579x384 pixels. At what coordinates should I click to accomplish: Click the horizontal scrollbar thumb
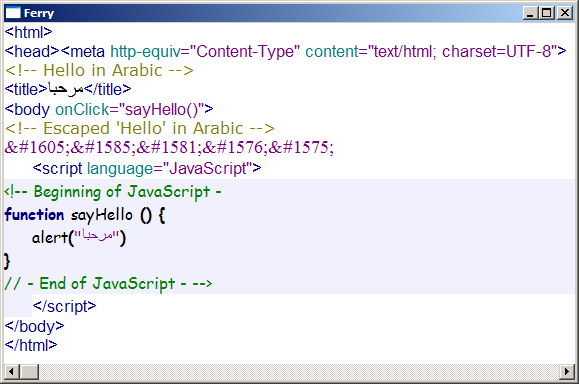click(29, 371)
